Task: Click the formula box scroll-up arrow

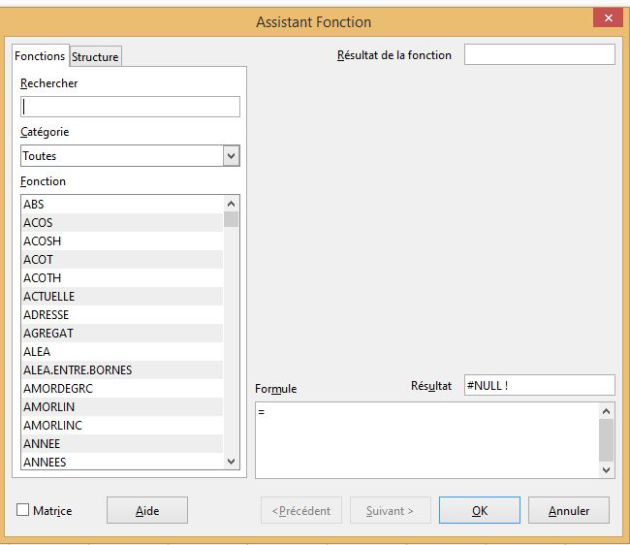Action: click(x=606, y=411)
